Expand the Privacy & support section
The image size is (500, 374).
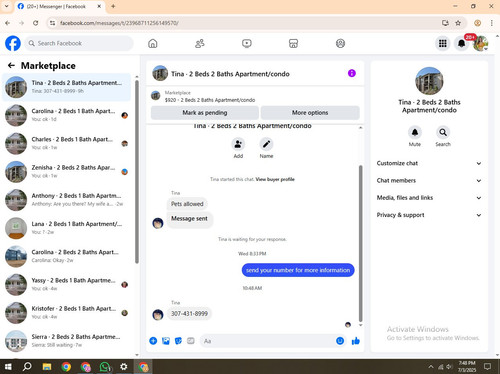(429, 215)
